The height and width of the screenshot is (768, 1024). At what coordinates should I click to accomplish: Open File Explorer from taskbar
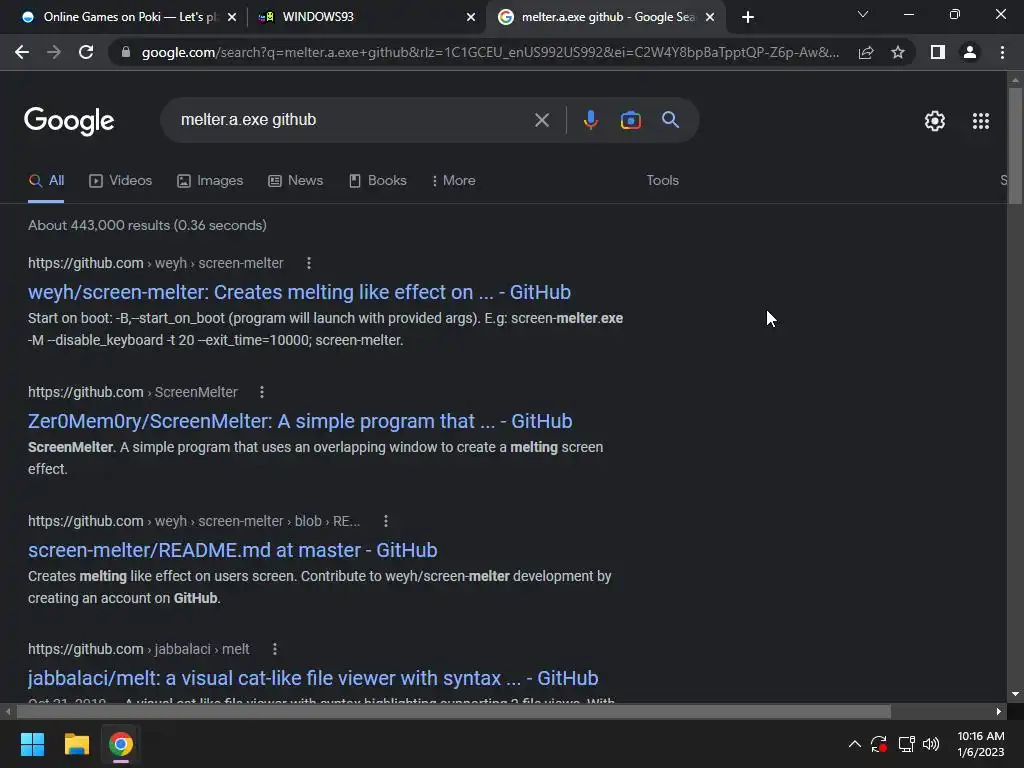pos(76,744)
